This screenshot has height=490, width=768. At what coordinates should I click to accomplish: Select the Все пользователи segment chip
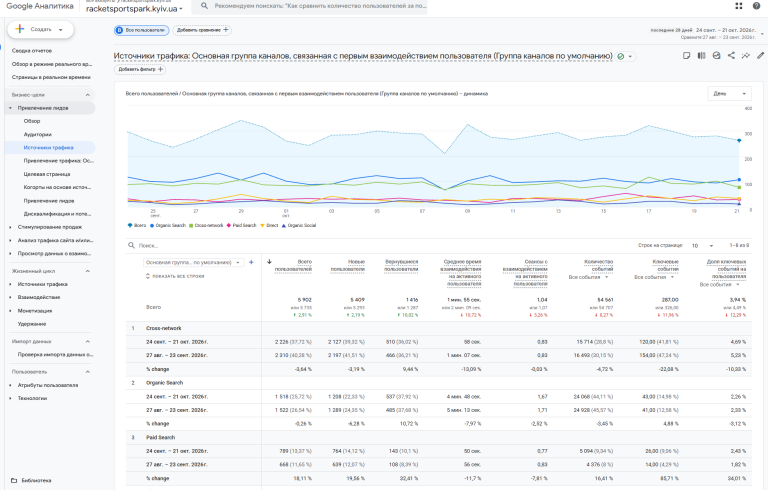(142, 30)
